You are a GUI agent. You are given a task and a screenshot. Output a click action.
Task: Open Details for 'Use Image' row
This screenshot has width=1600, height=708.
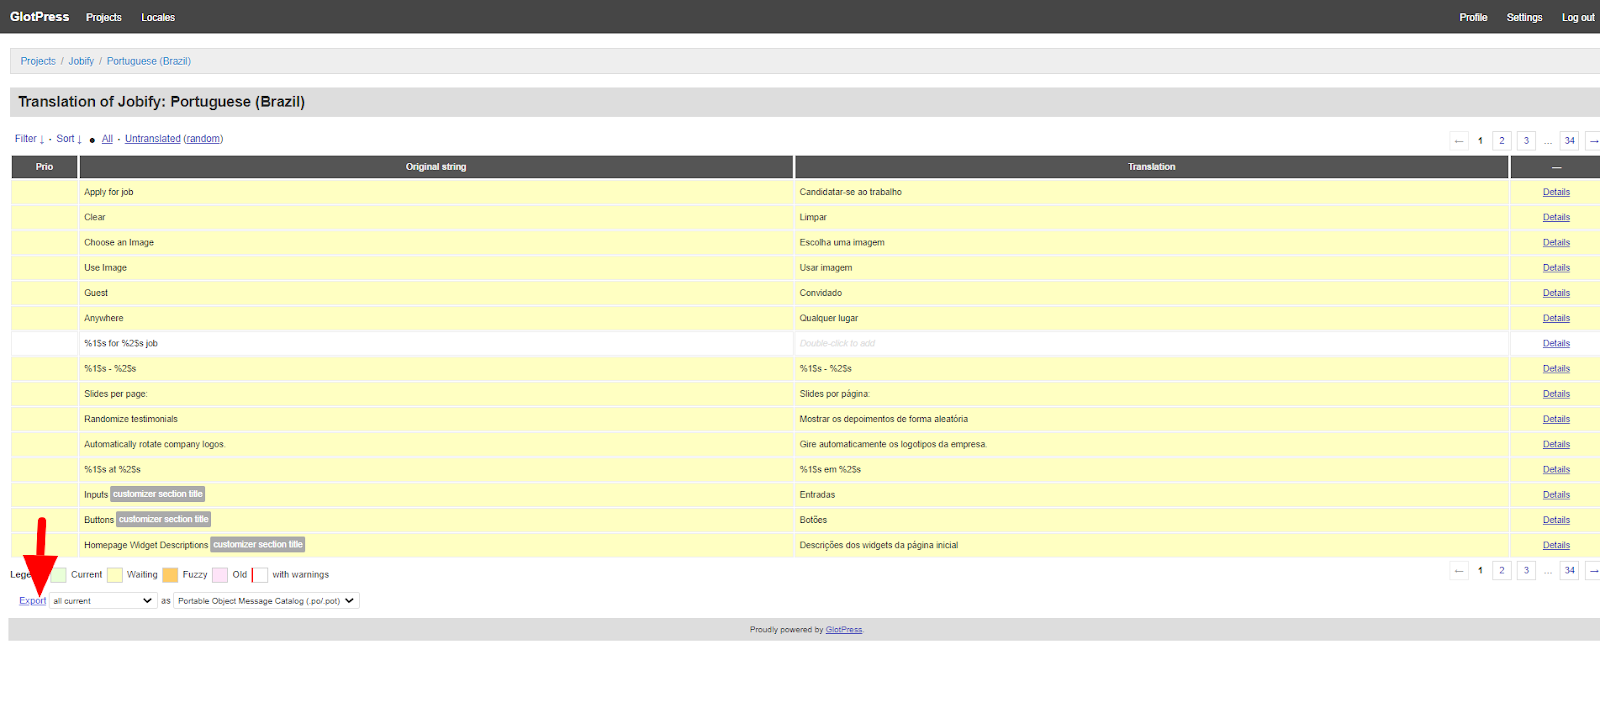[x=1556, y=268]
